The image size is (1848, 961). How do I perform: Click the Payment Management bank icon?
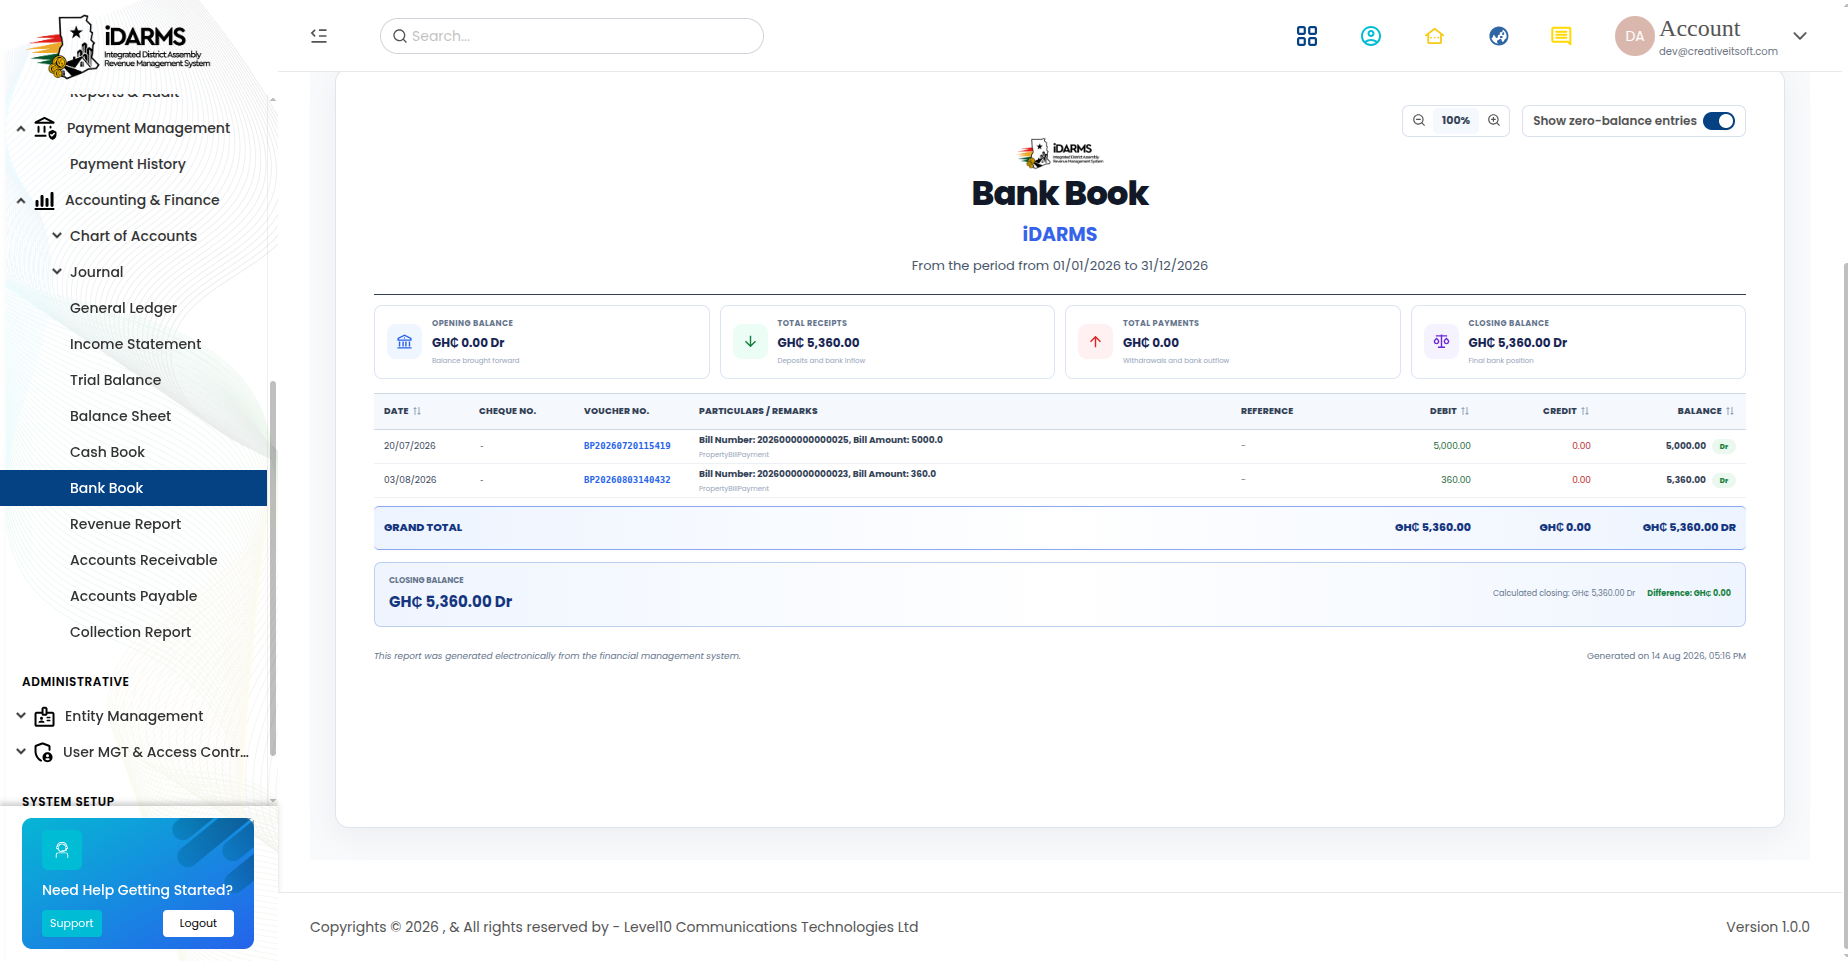45,128
